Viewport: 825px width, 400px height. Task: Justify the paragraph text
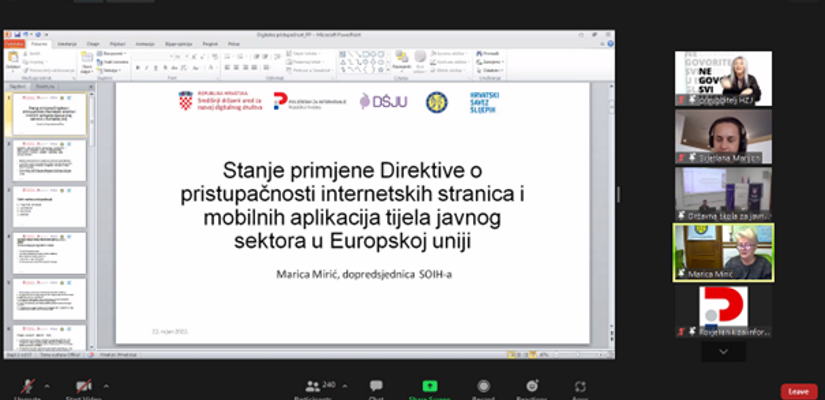[255, 68]
